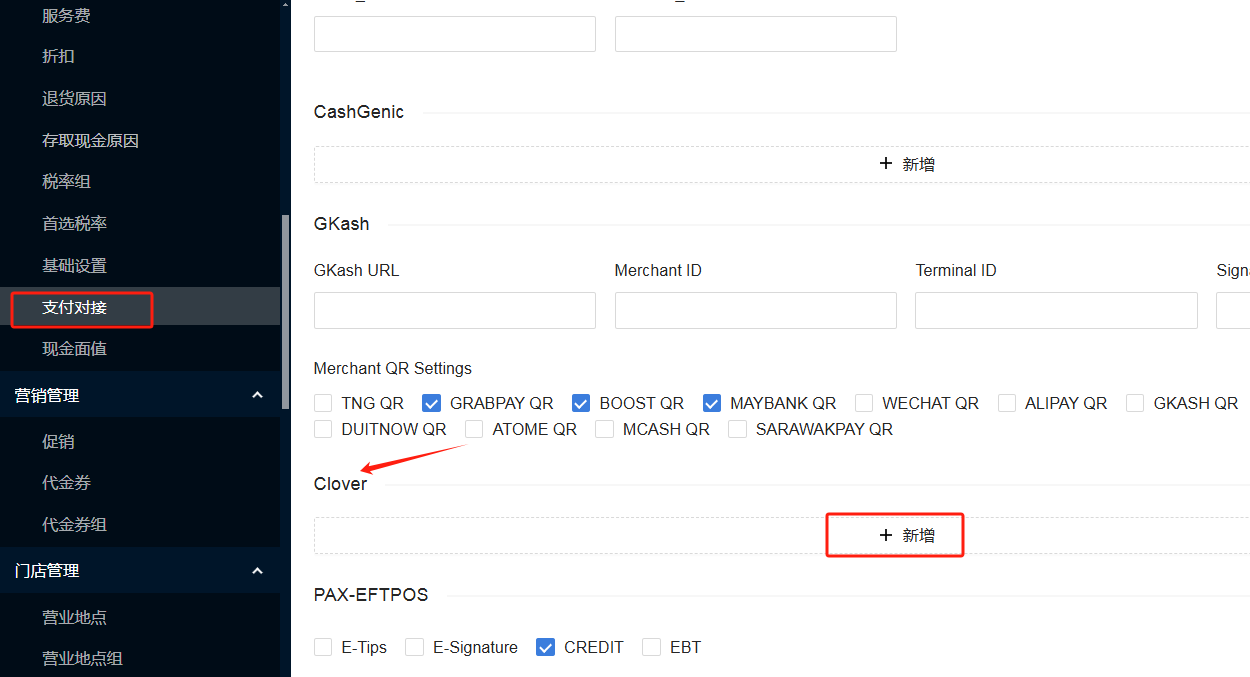Focus the second empty input at top
This screenshot has height=677, width=1250.
(x=756, y=34)
